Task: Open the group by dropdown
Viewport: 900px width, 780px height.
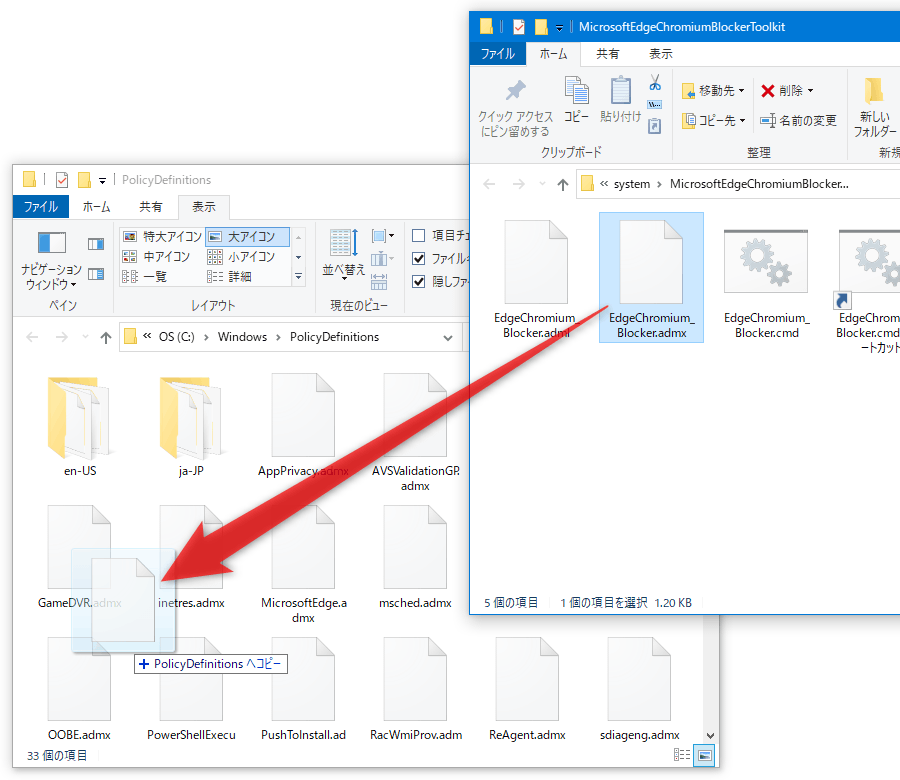Action: tap(382, 236)
